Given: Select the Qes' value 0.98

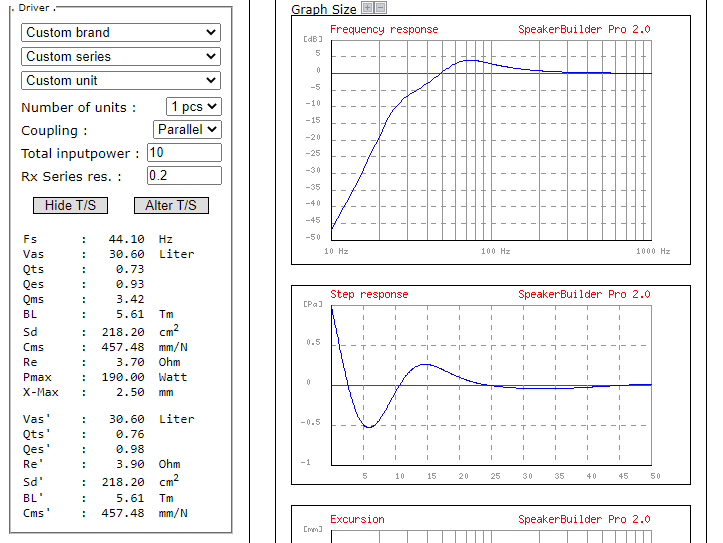Looking at the screenshot, I should (x=130, y=449).
